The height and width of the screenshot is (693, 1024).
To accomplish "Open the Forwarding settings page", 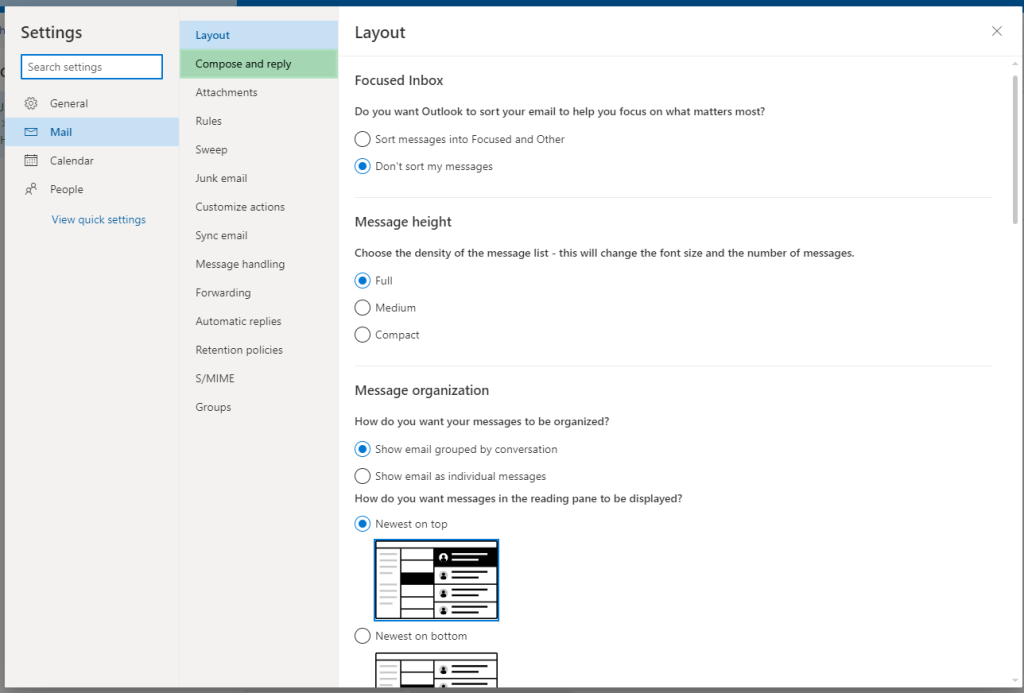I will (223, 292).
